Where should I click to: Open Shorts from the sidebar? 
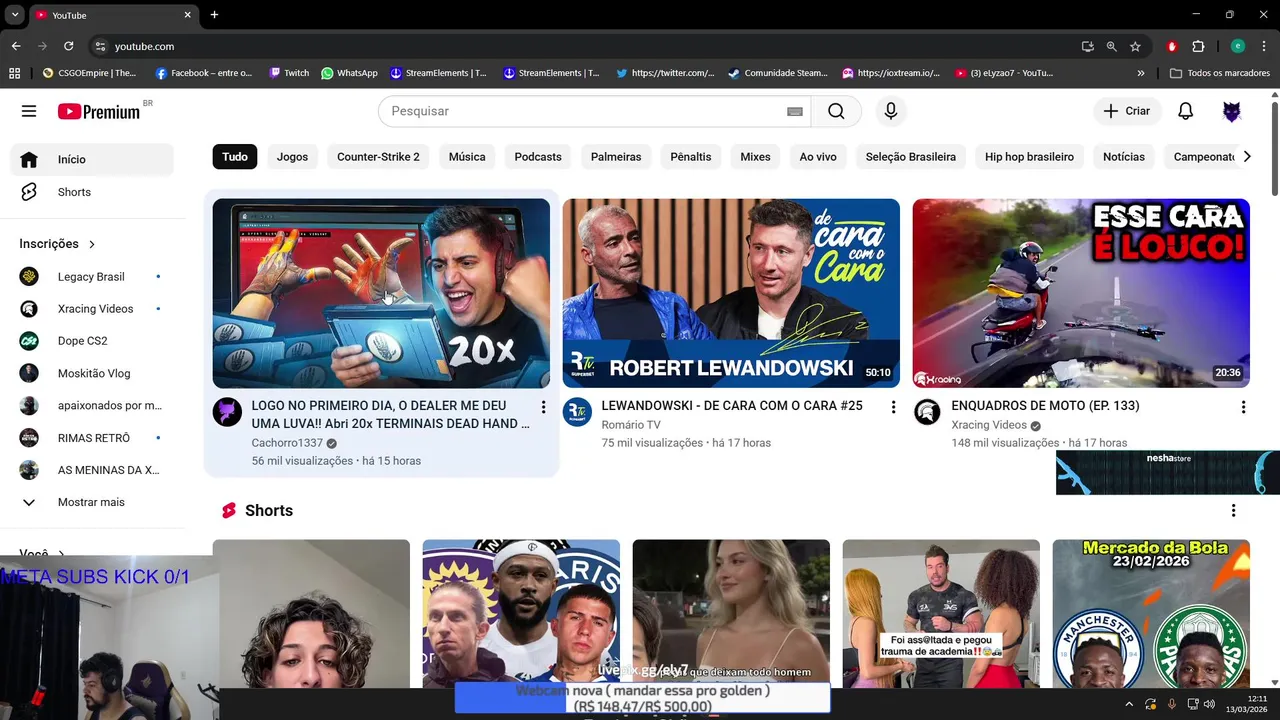coord(92,192)
